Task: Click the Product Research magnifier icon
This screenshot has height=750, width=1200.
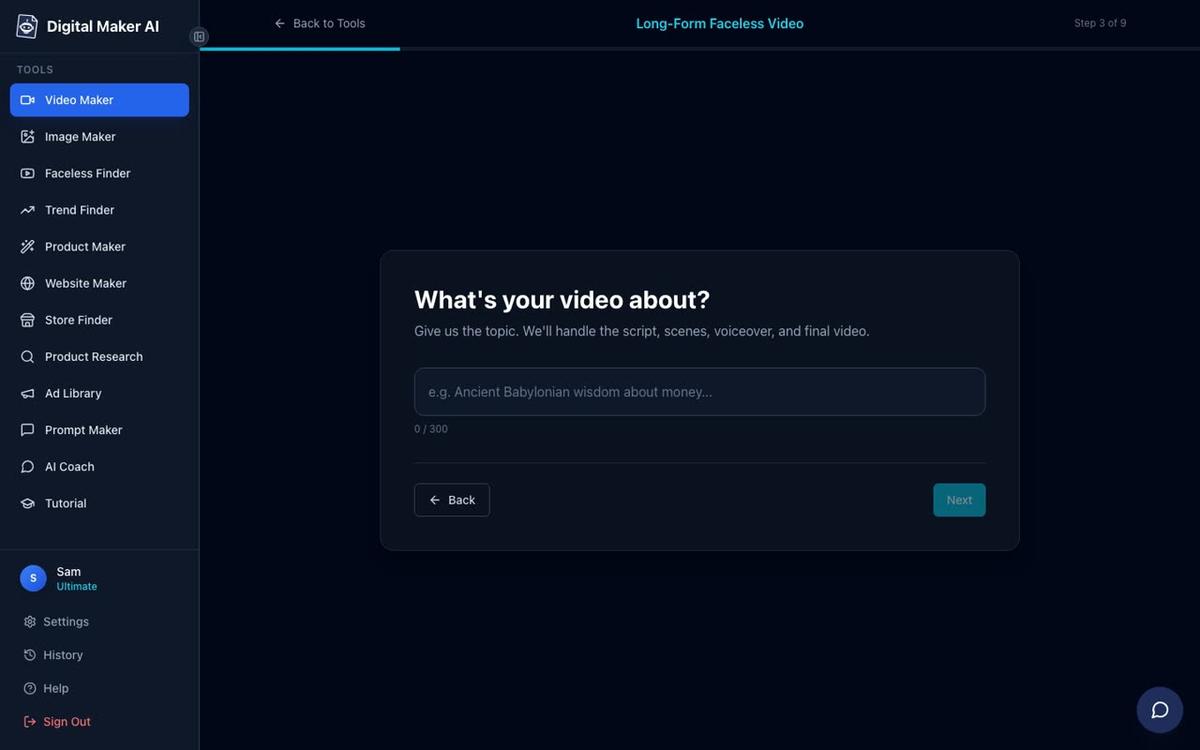Action: (27, 357)
